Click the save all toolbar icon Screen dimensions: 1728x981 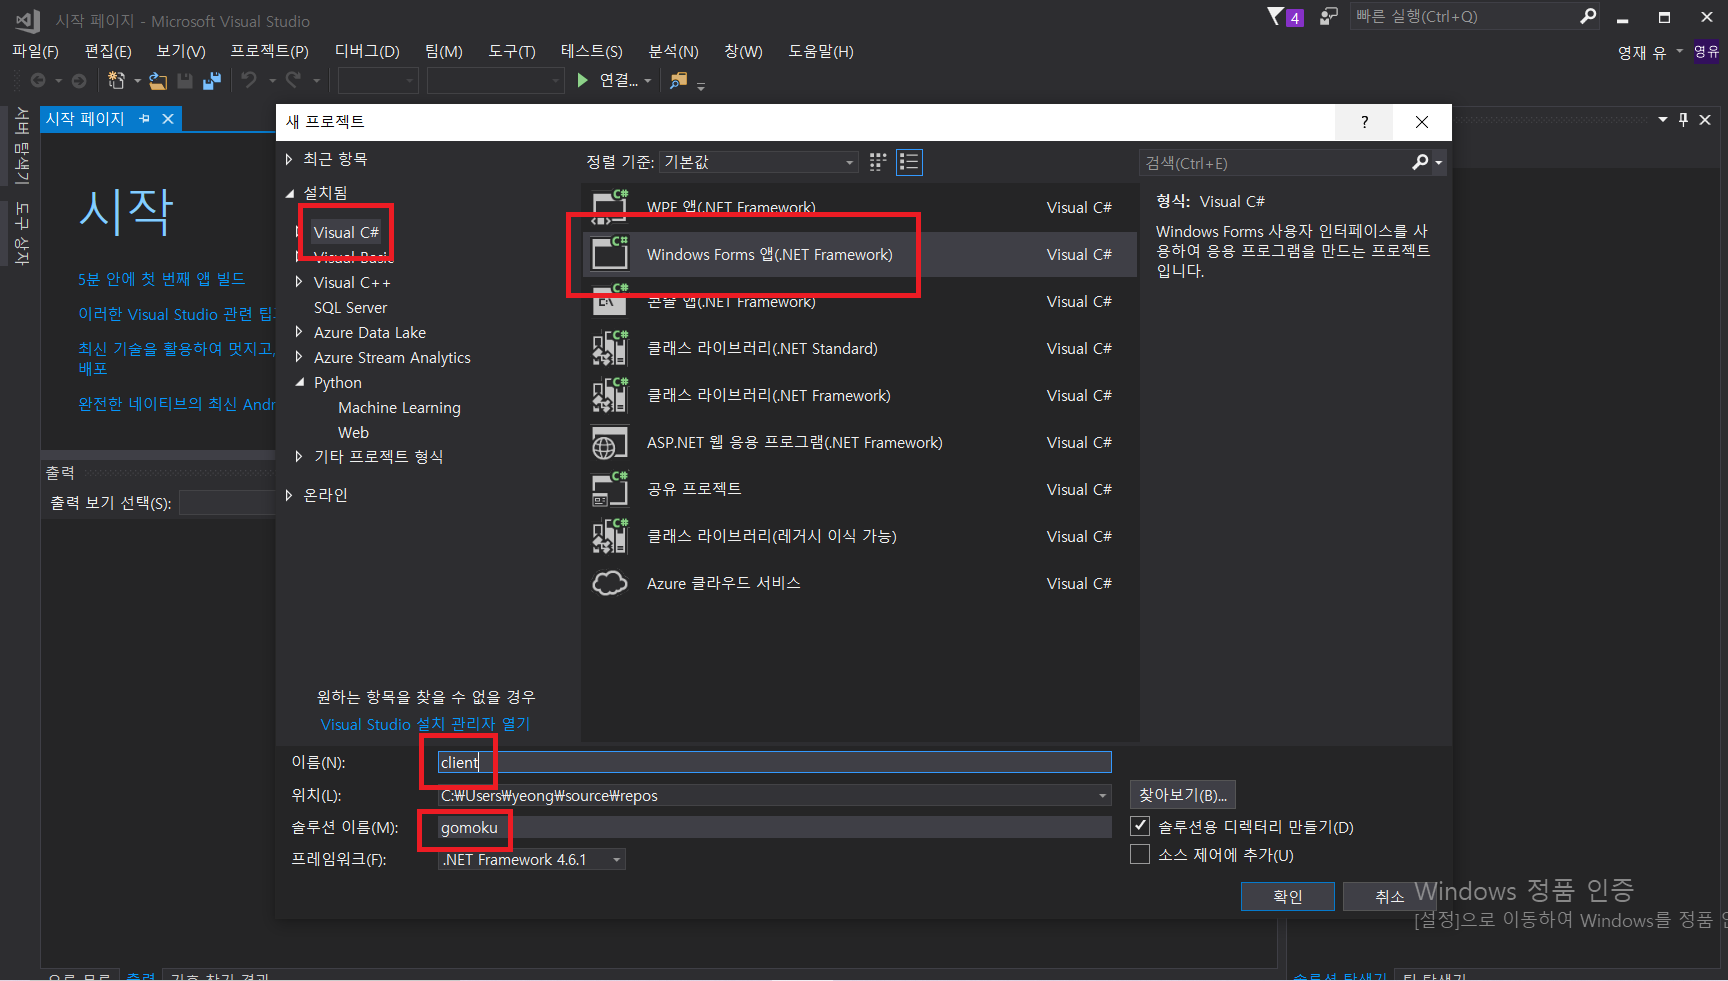point(212,80)
